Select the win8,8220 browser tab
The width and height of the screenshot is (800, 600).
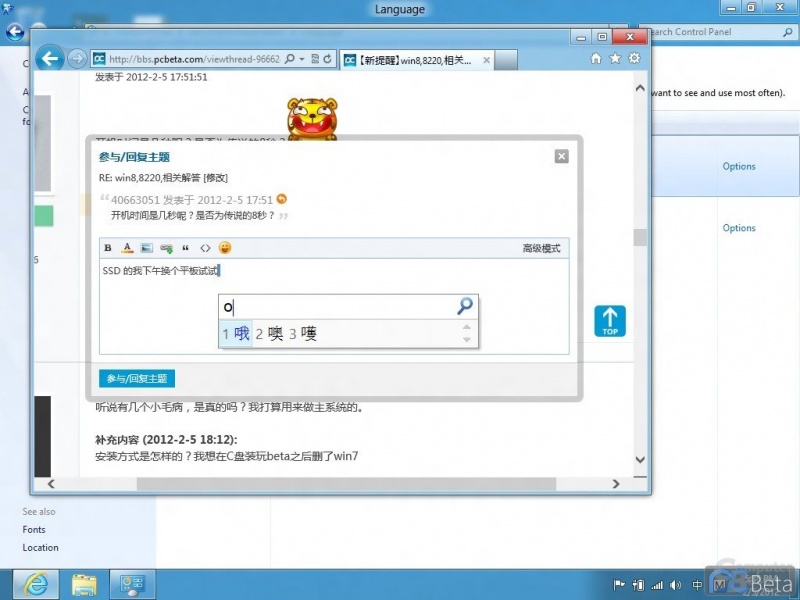[416, 60]
